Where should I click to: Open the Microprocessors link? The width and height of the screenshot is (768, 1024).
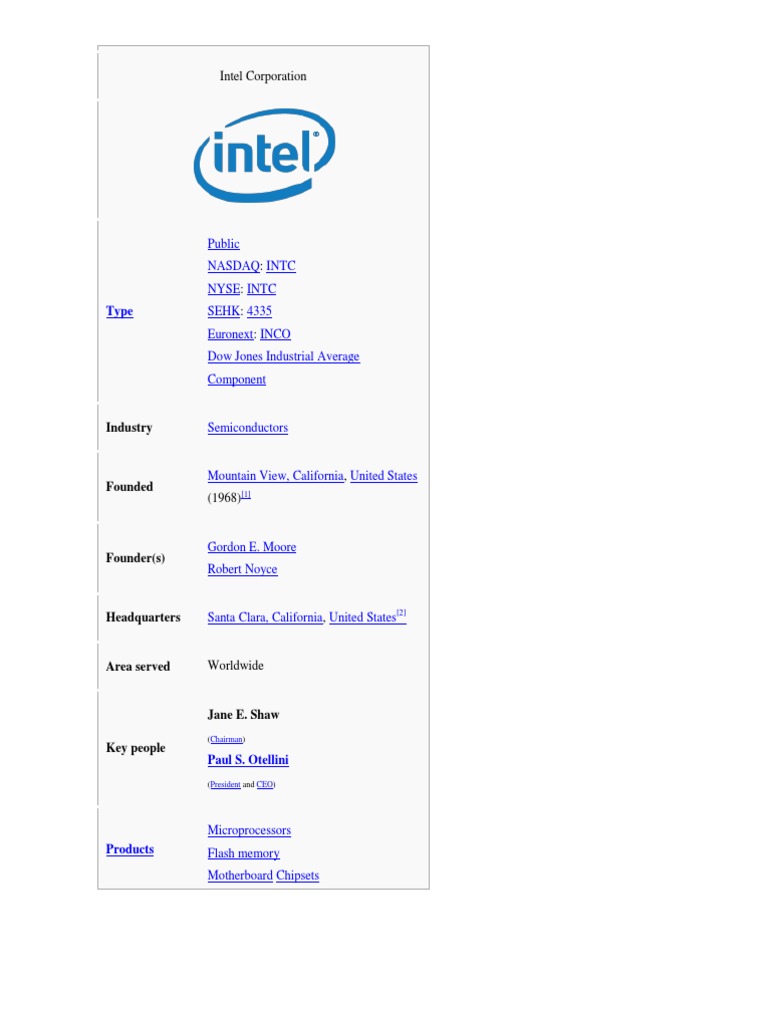click(x=249, y=830)
